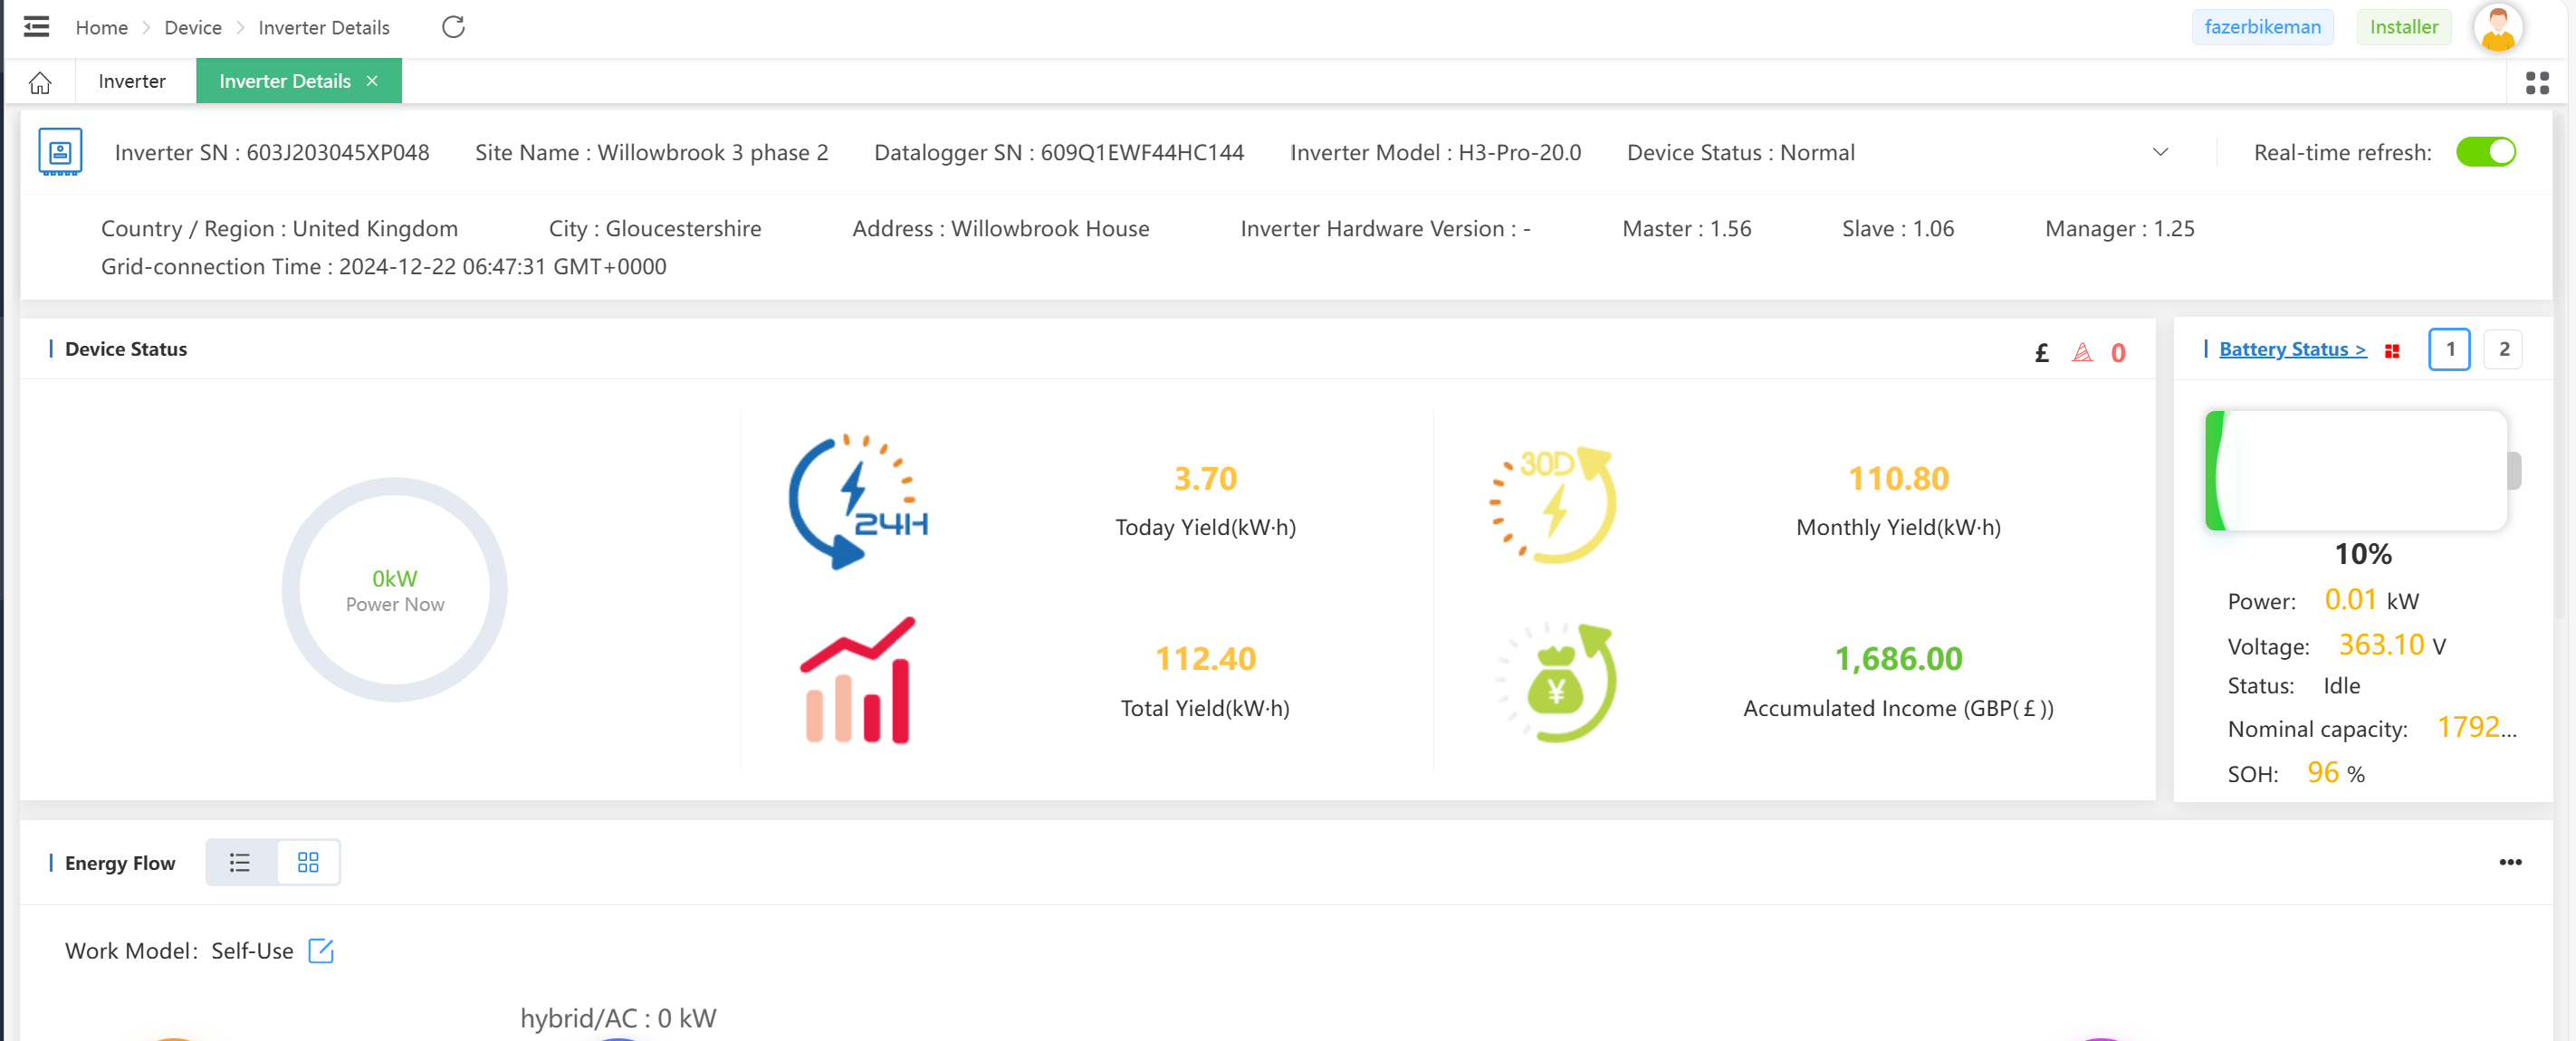Select battery number 2

(2503, 349)
